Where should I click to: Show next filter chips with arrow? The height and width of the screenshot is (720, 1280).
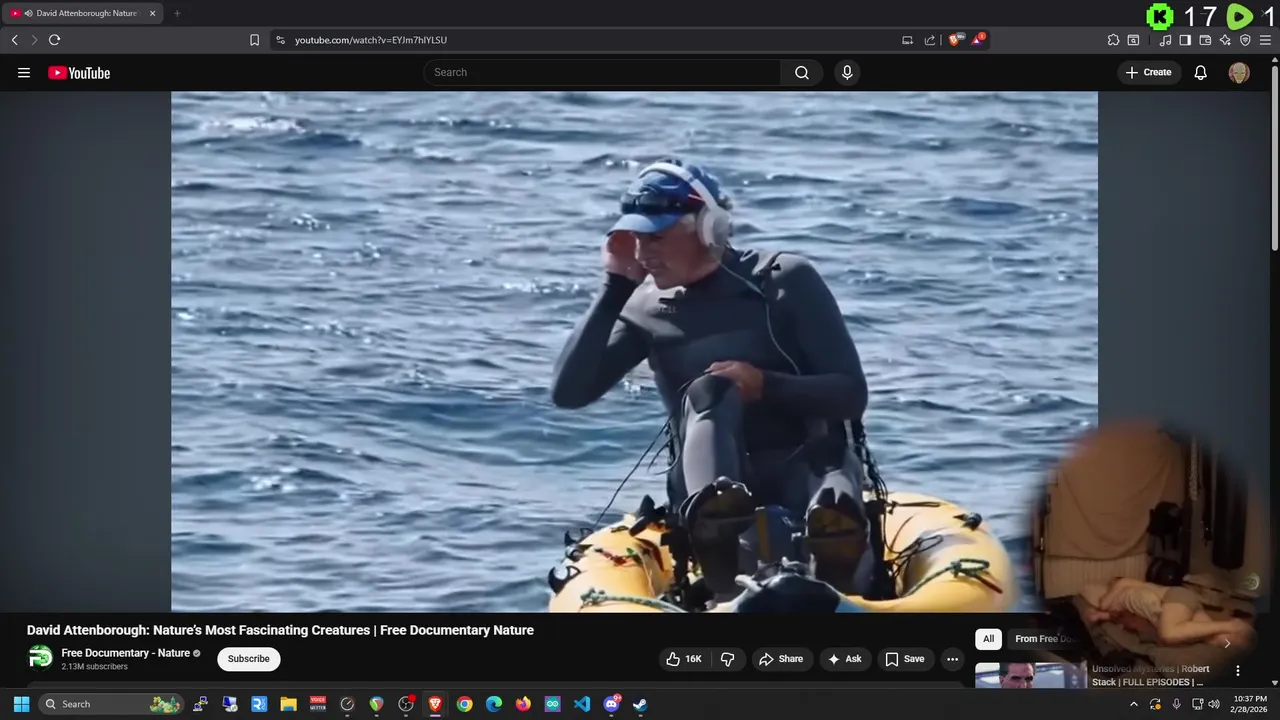[1227, 642]
